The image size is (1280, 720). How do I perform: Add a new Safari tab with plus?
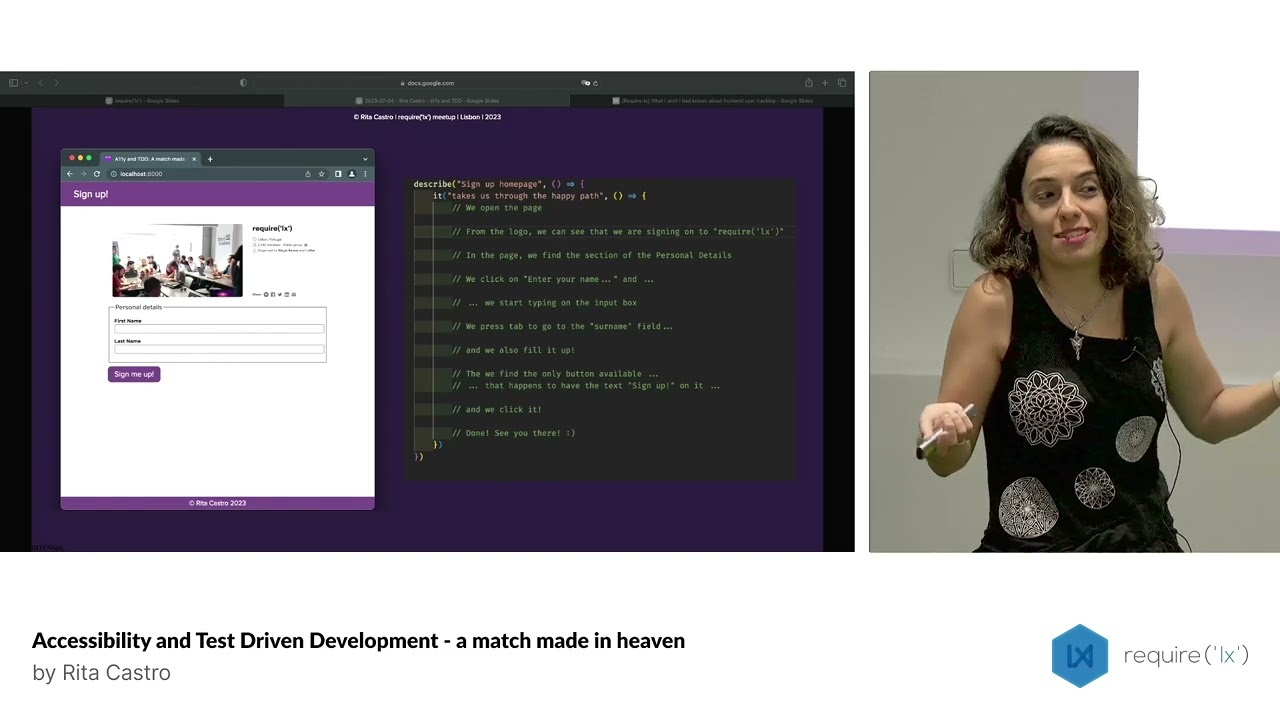tap(825, 83)
